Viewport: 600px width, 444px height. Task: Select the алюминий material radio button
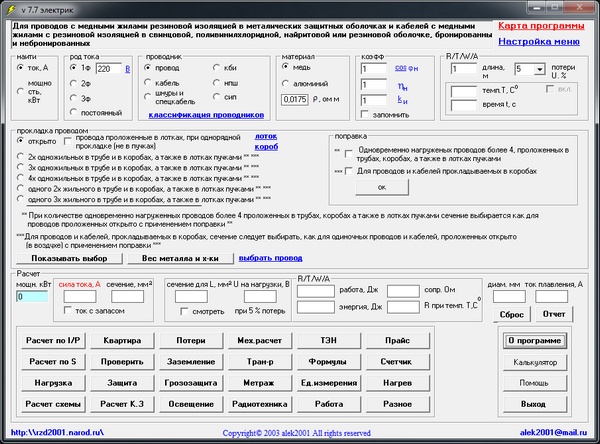click(287, 83)
